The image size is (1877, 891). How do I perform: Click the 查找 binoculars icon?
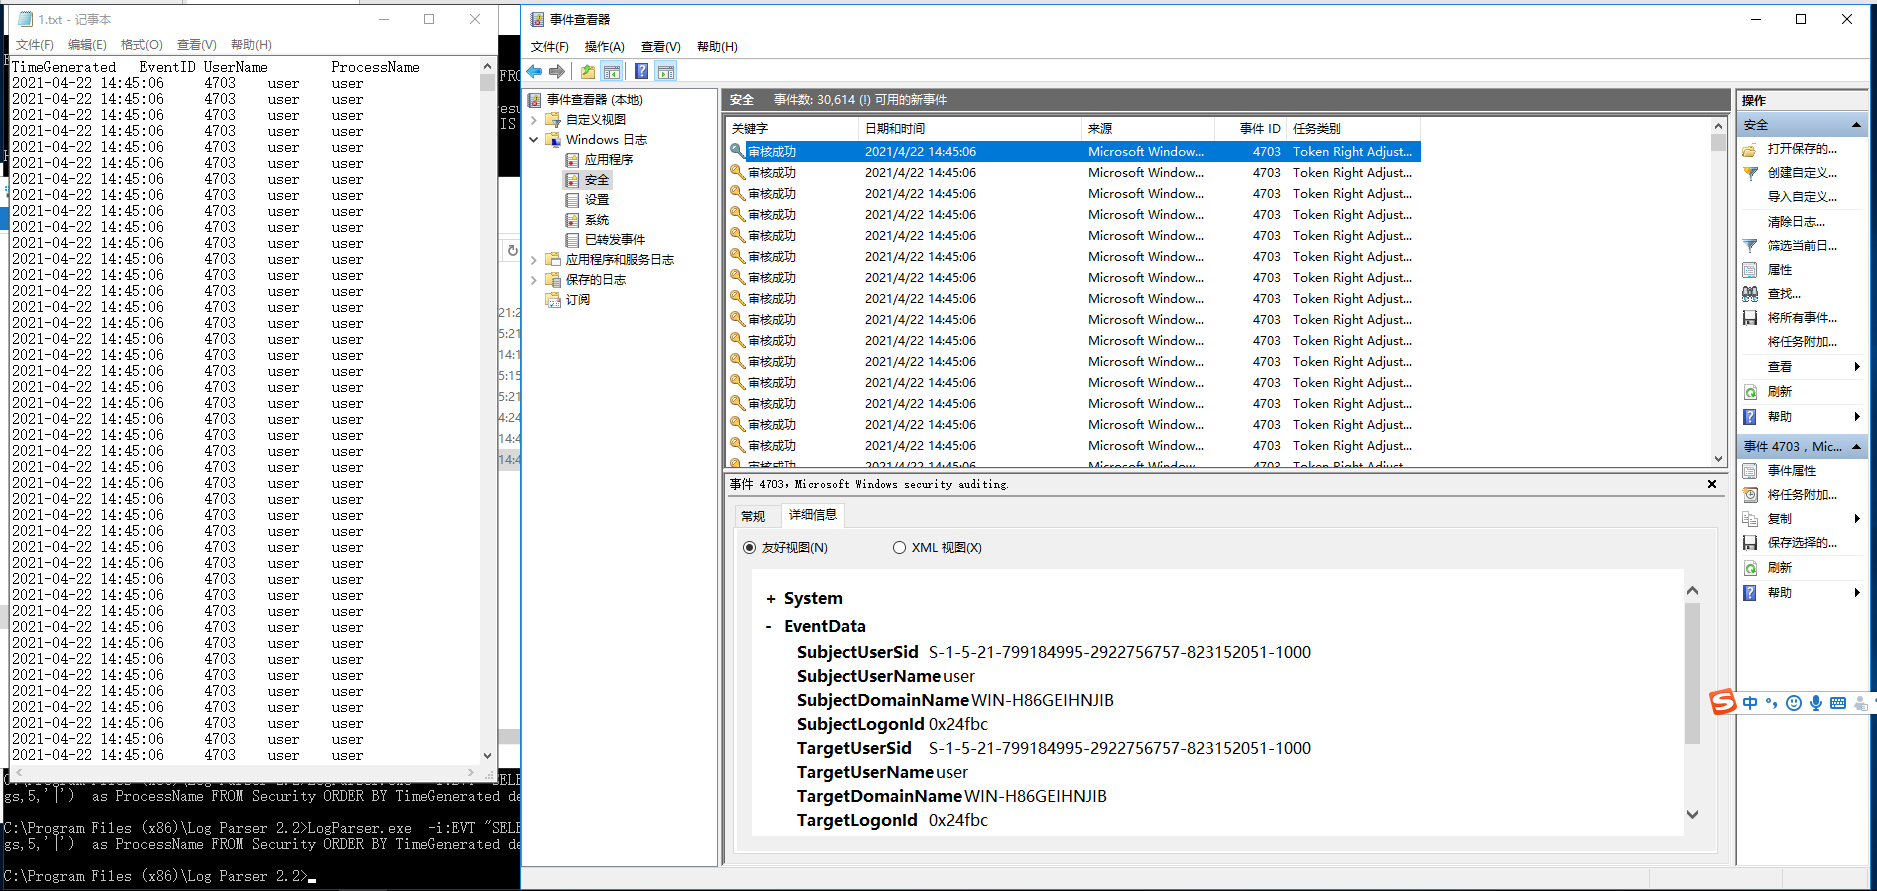coord(1750,294)
